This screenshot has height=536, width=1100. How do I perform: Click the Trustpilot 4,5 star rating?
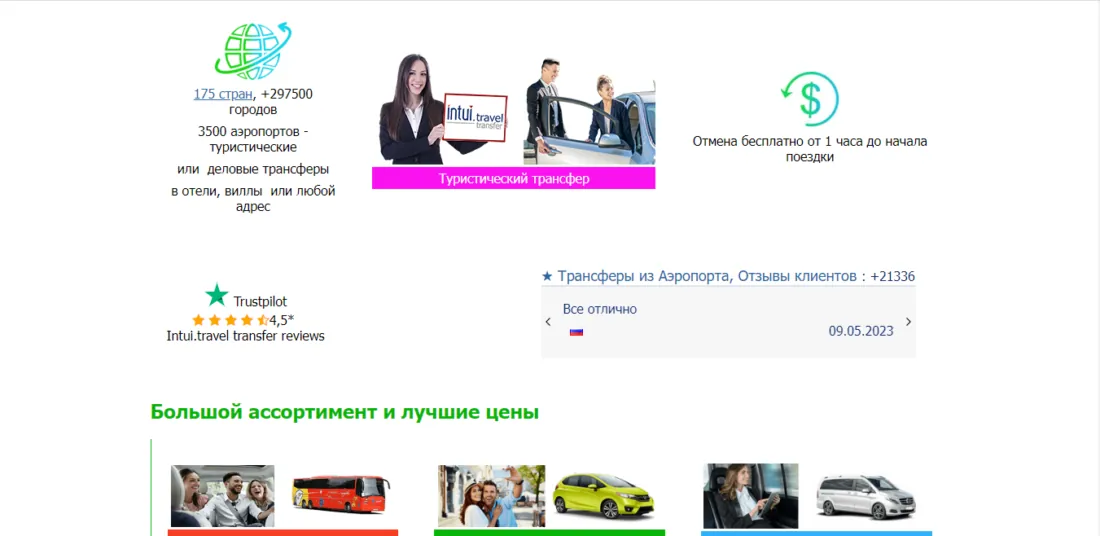pos(243,320)
